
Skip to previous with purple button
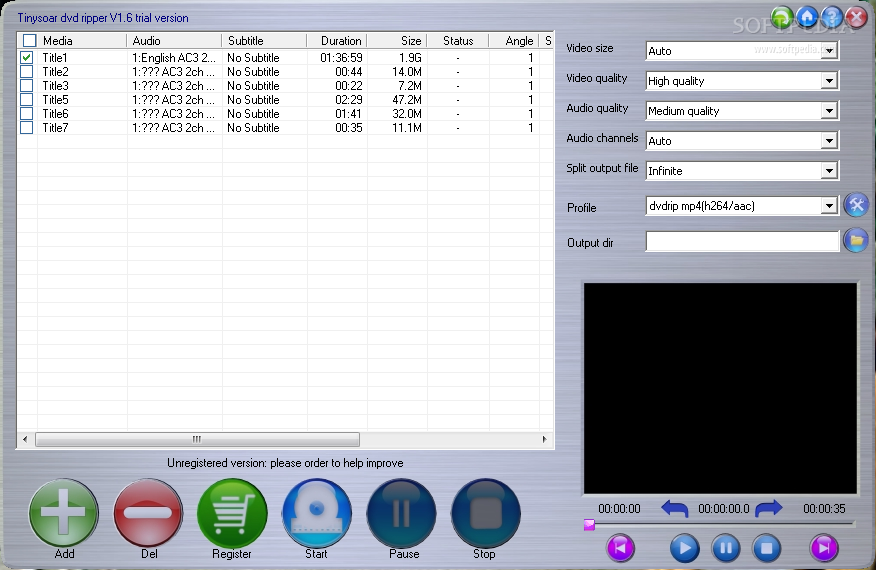(x=621, y=548)
